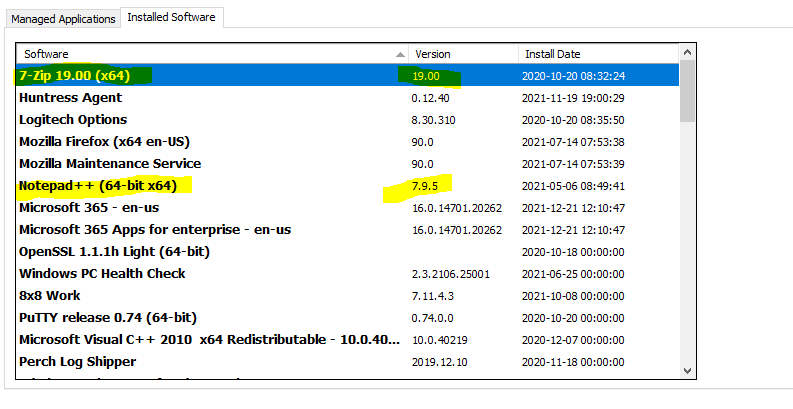This screenshot has height=409, width=793.
Task: Choose the Windows PC Health Check entry
Action: point(102,273)
